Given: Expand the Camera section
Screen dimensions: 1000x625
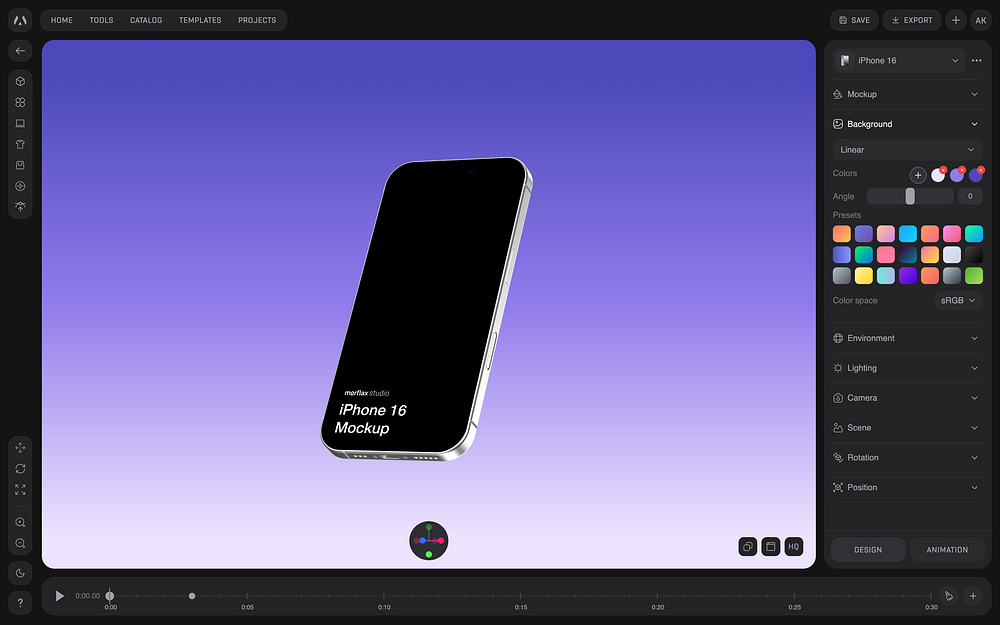Looking at the screenshot, I should click(x=906, y=398).
